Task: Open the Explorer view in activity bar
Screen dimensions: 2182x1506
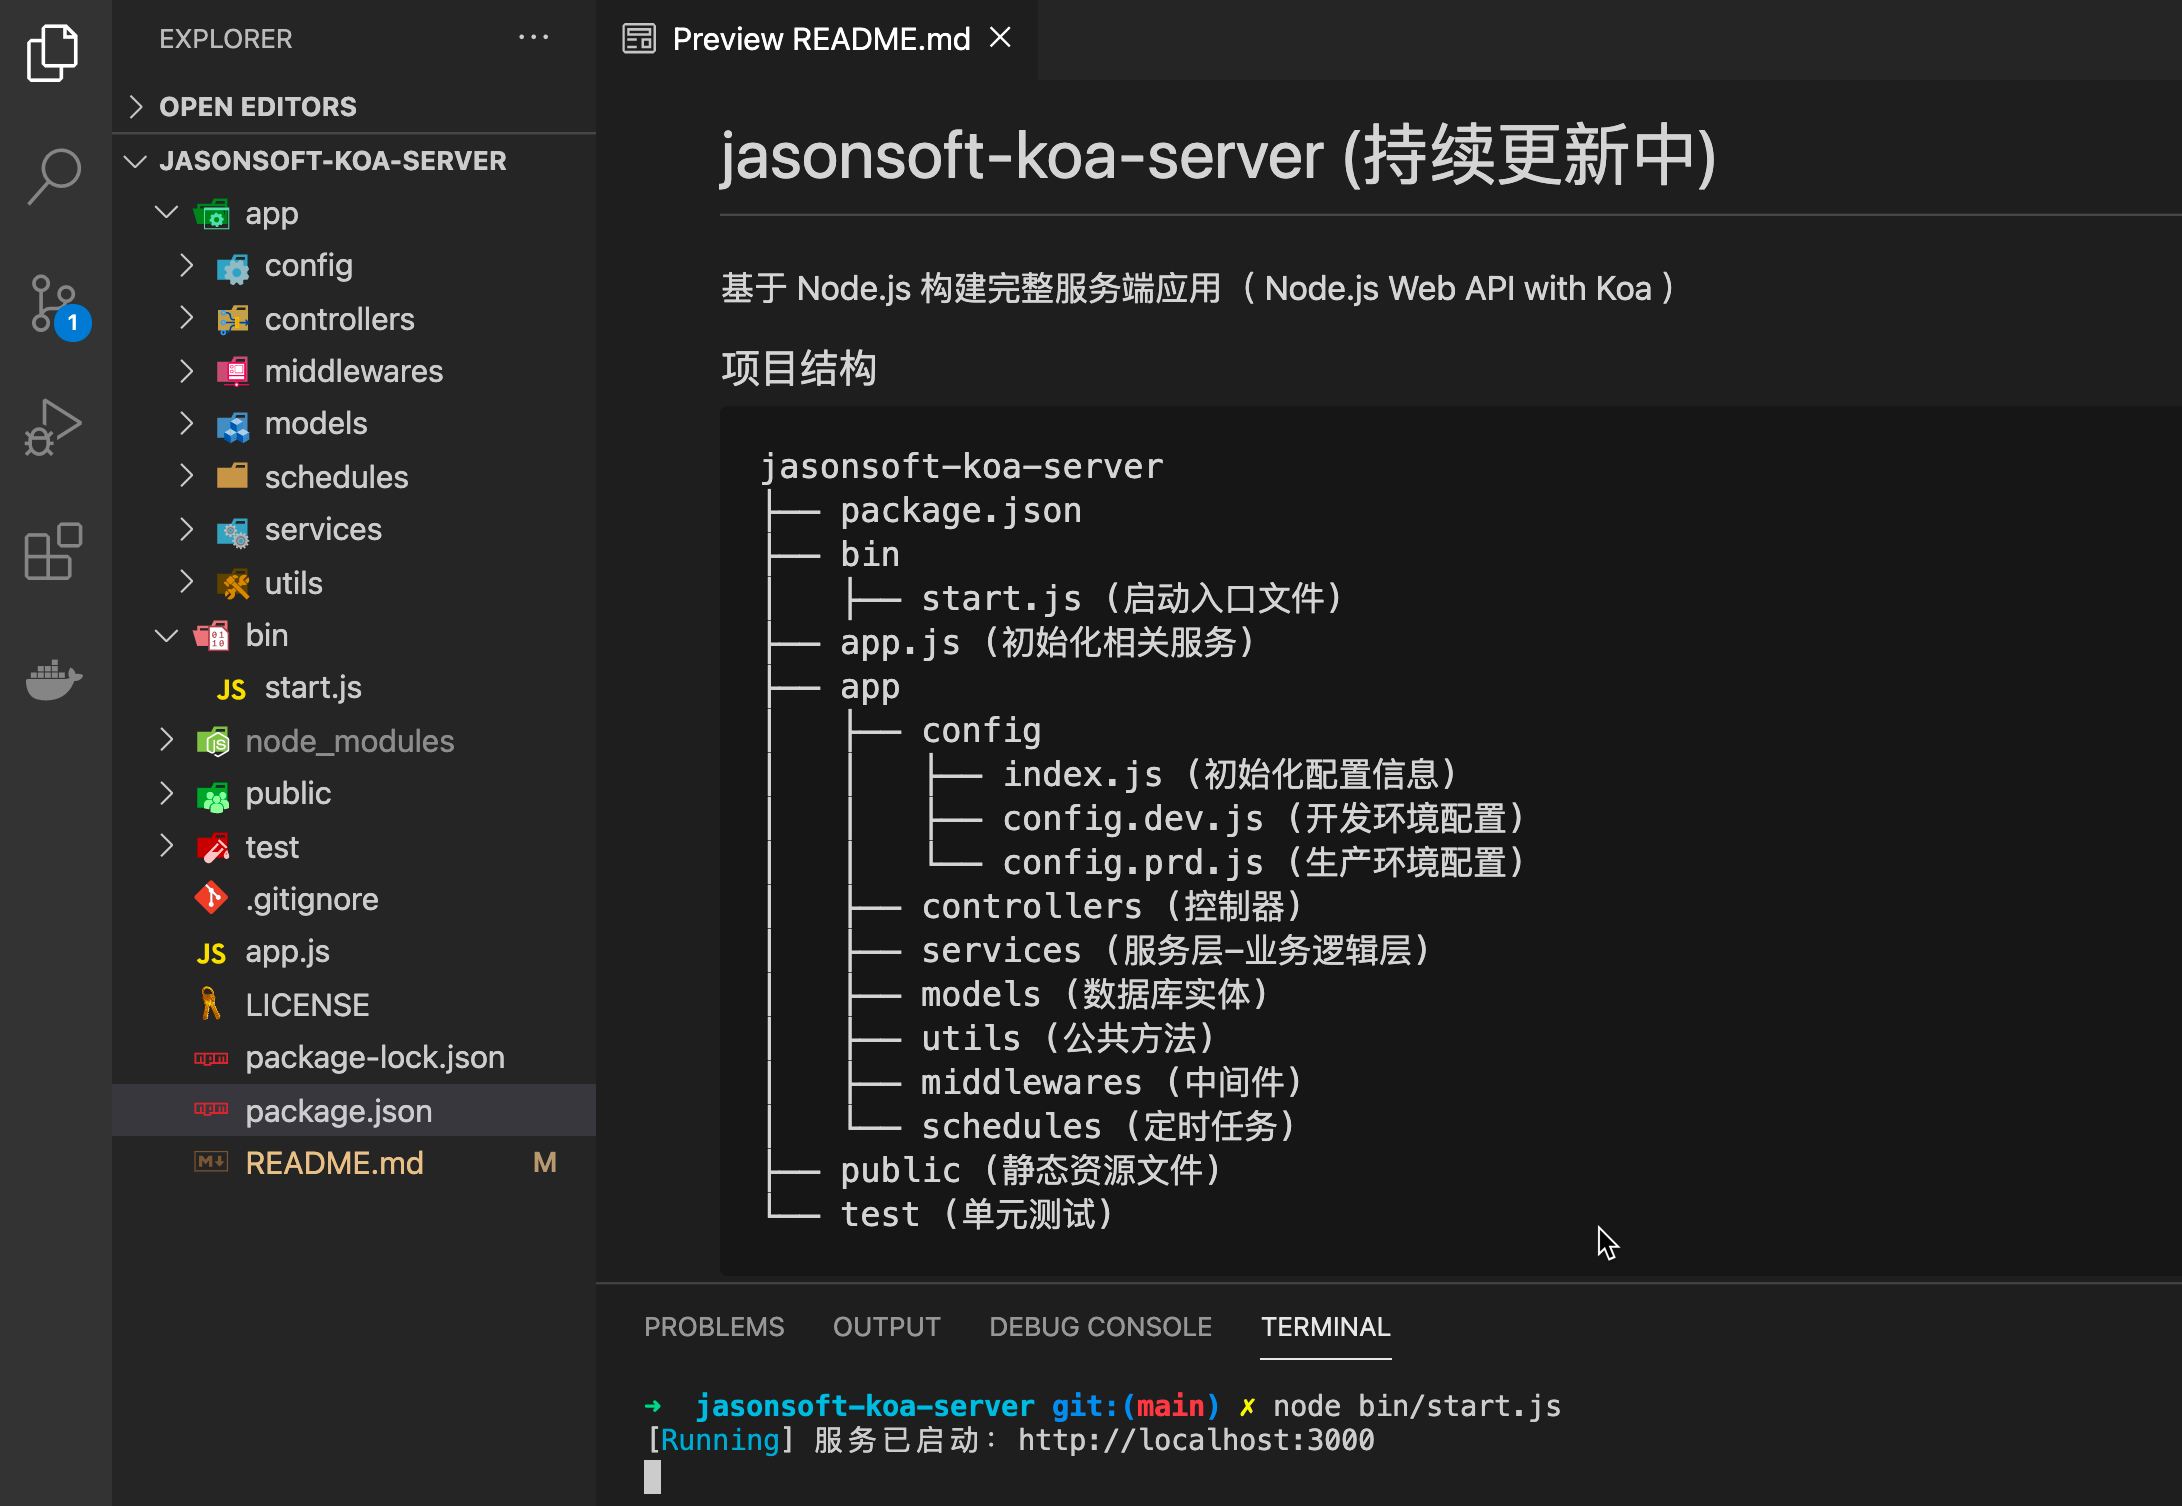Action: pos(53,52)
